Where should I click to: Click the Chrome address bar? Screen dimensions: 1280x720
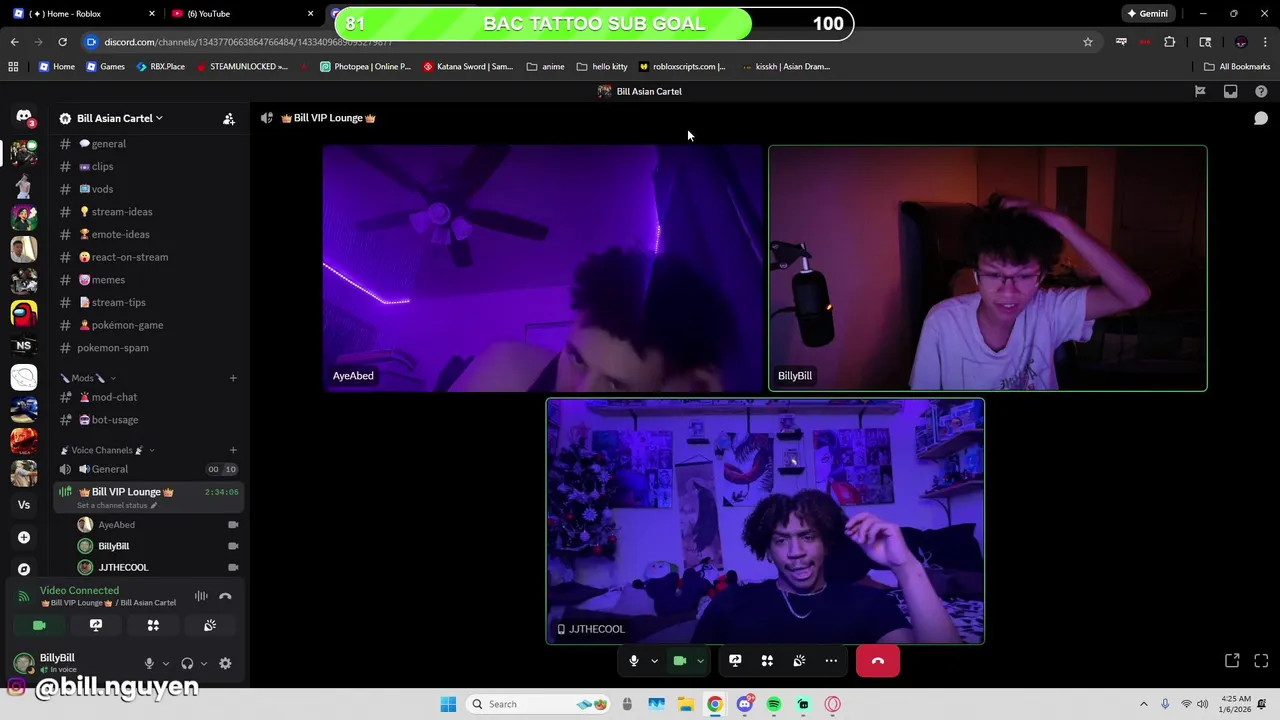tap(580, 42)
